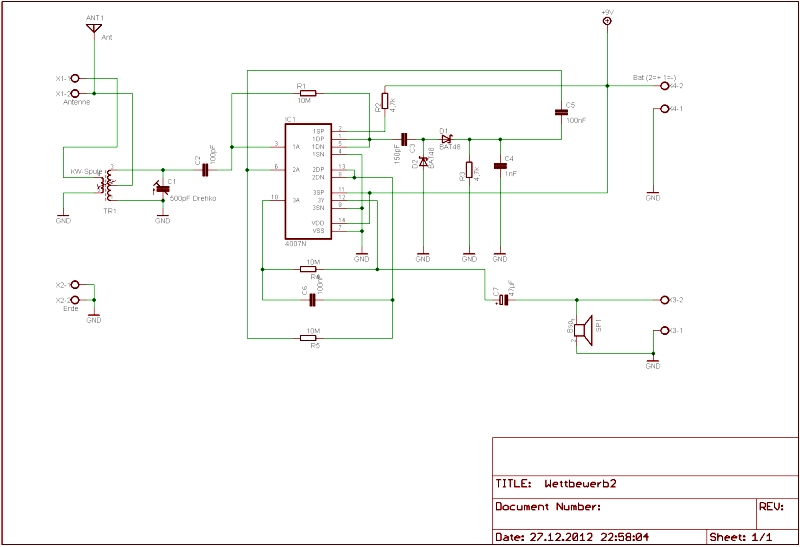This screenshot has width=800, height=547.
Task: Click the X3-2 speaker output pin
Action: [664, 300]
